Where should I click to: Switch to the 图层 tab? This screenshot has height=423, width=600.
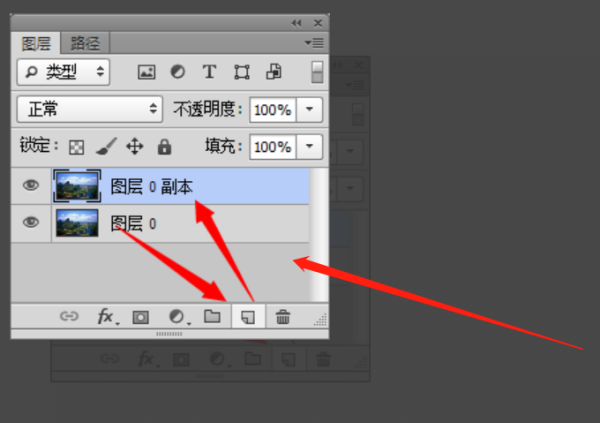click(36, 43)
